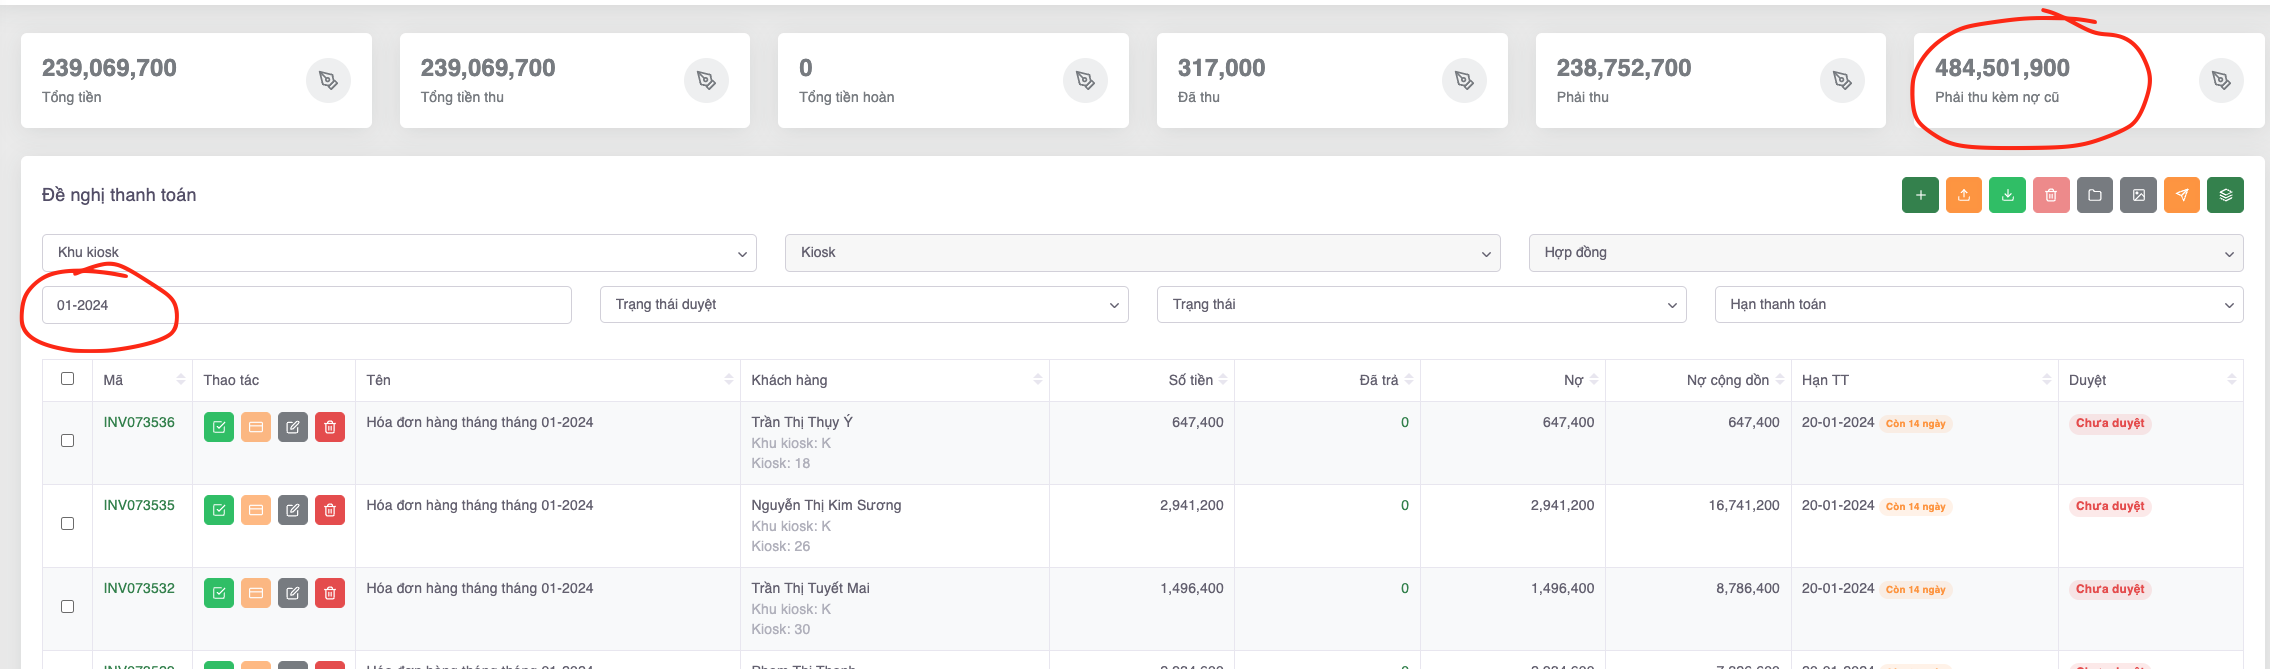Click the 01-2024 month input field
Viewport: 2270px width, 669px height.
pyautogui.click(x=306, y=305)
